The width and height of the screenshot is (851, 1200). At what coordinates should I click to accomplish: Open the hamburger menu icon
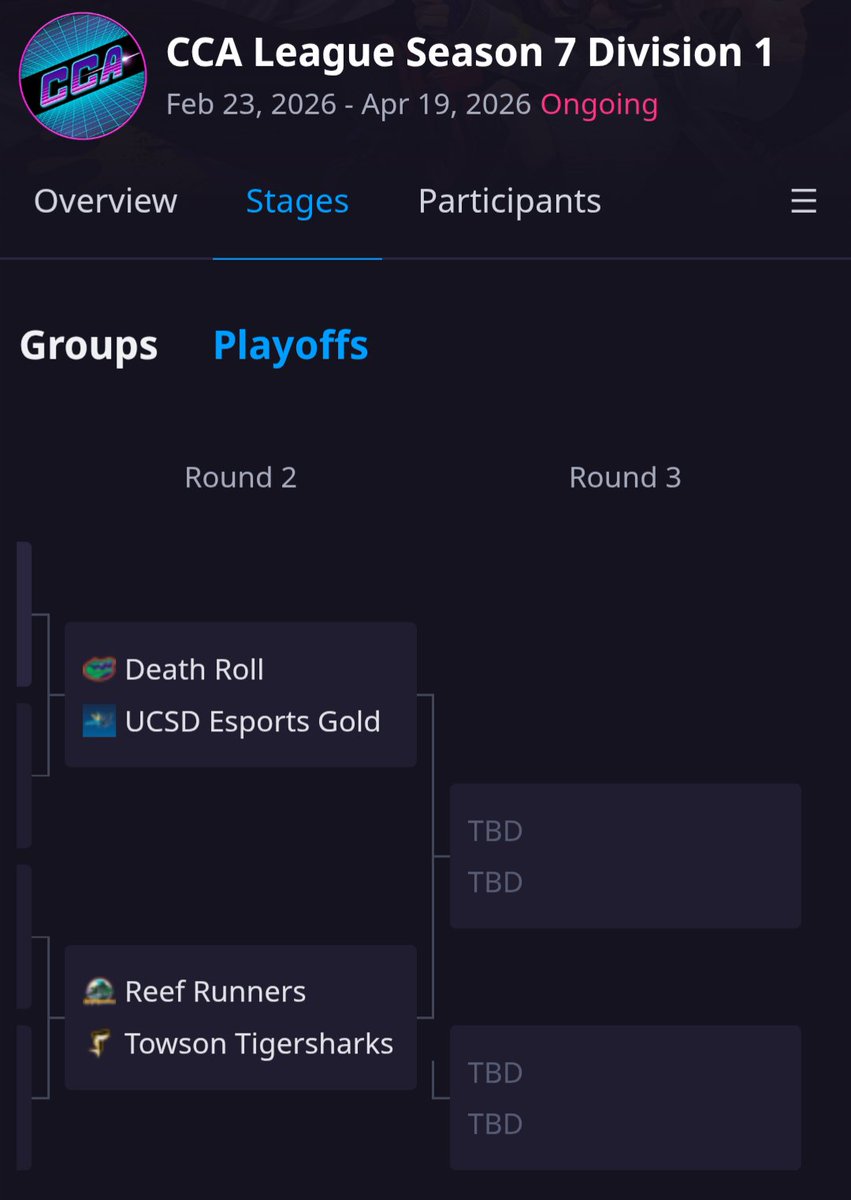click(804, 202)
